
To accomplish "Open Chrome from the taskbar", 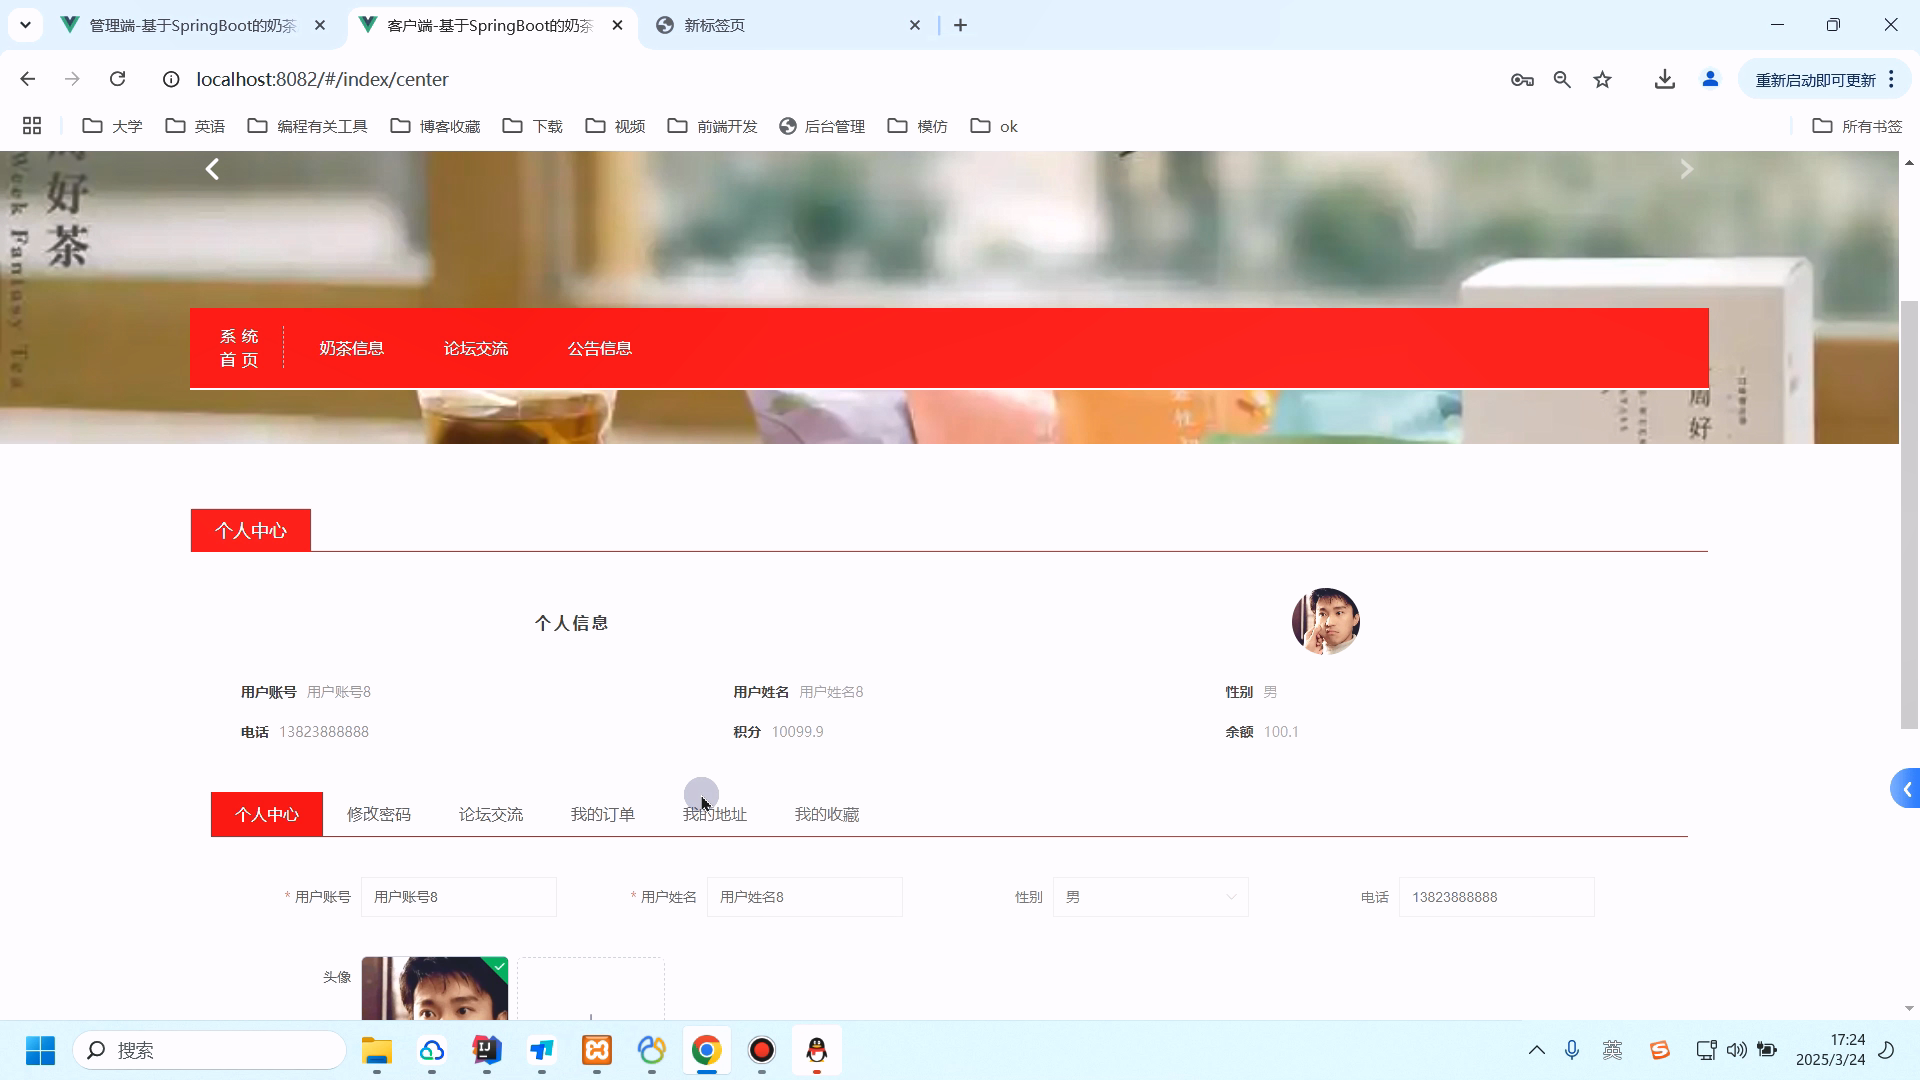I will click(x=706, y=1050).
